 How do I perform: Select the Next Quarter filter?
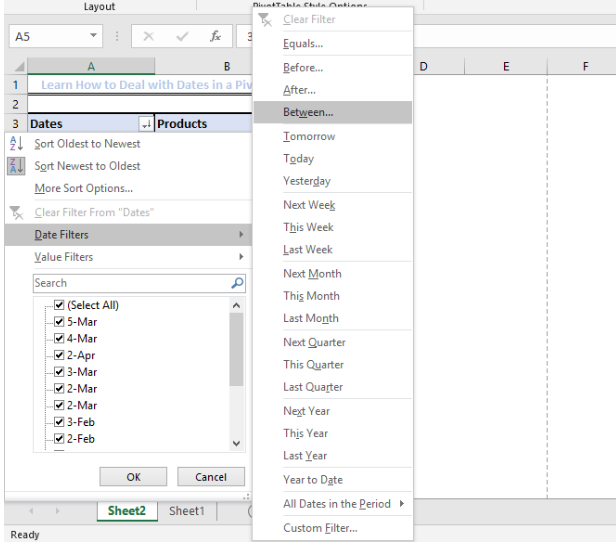(x=333, y=343)
